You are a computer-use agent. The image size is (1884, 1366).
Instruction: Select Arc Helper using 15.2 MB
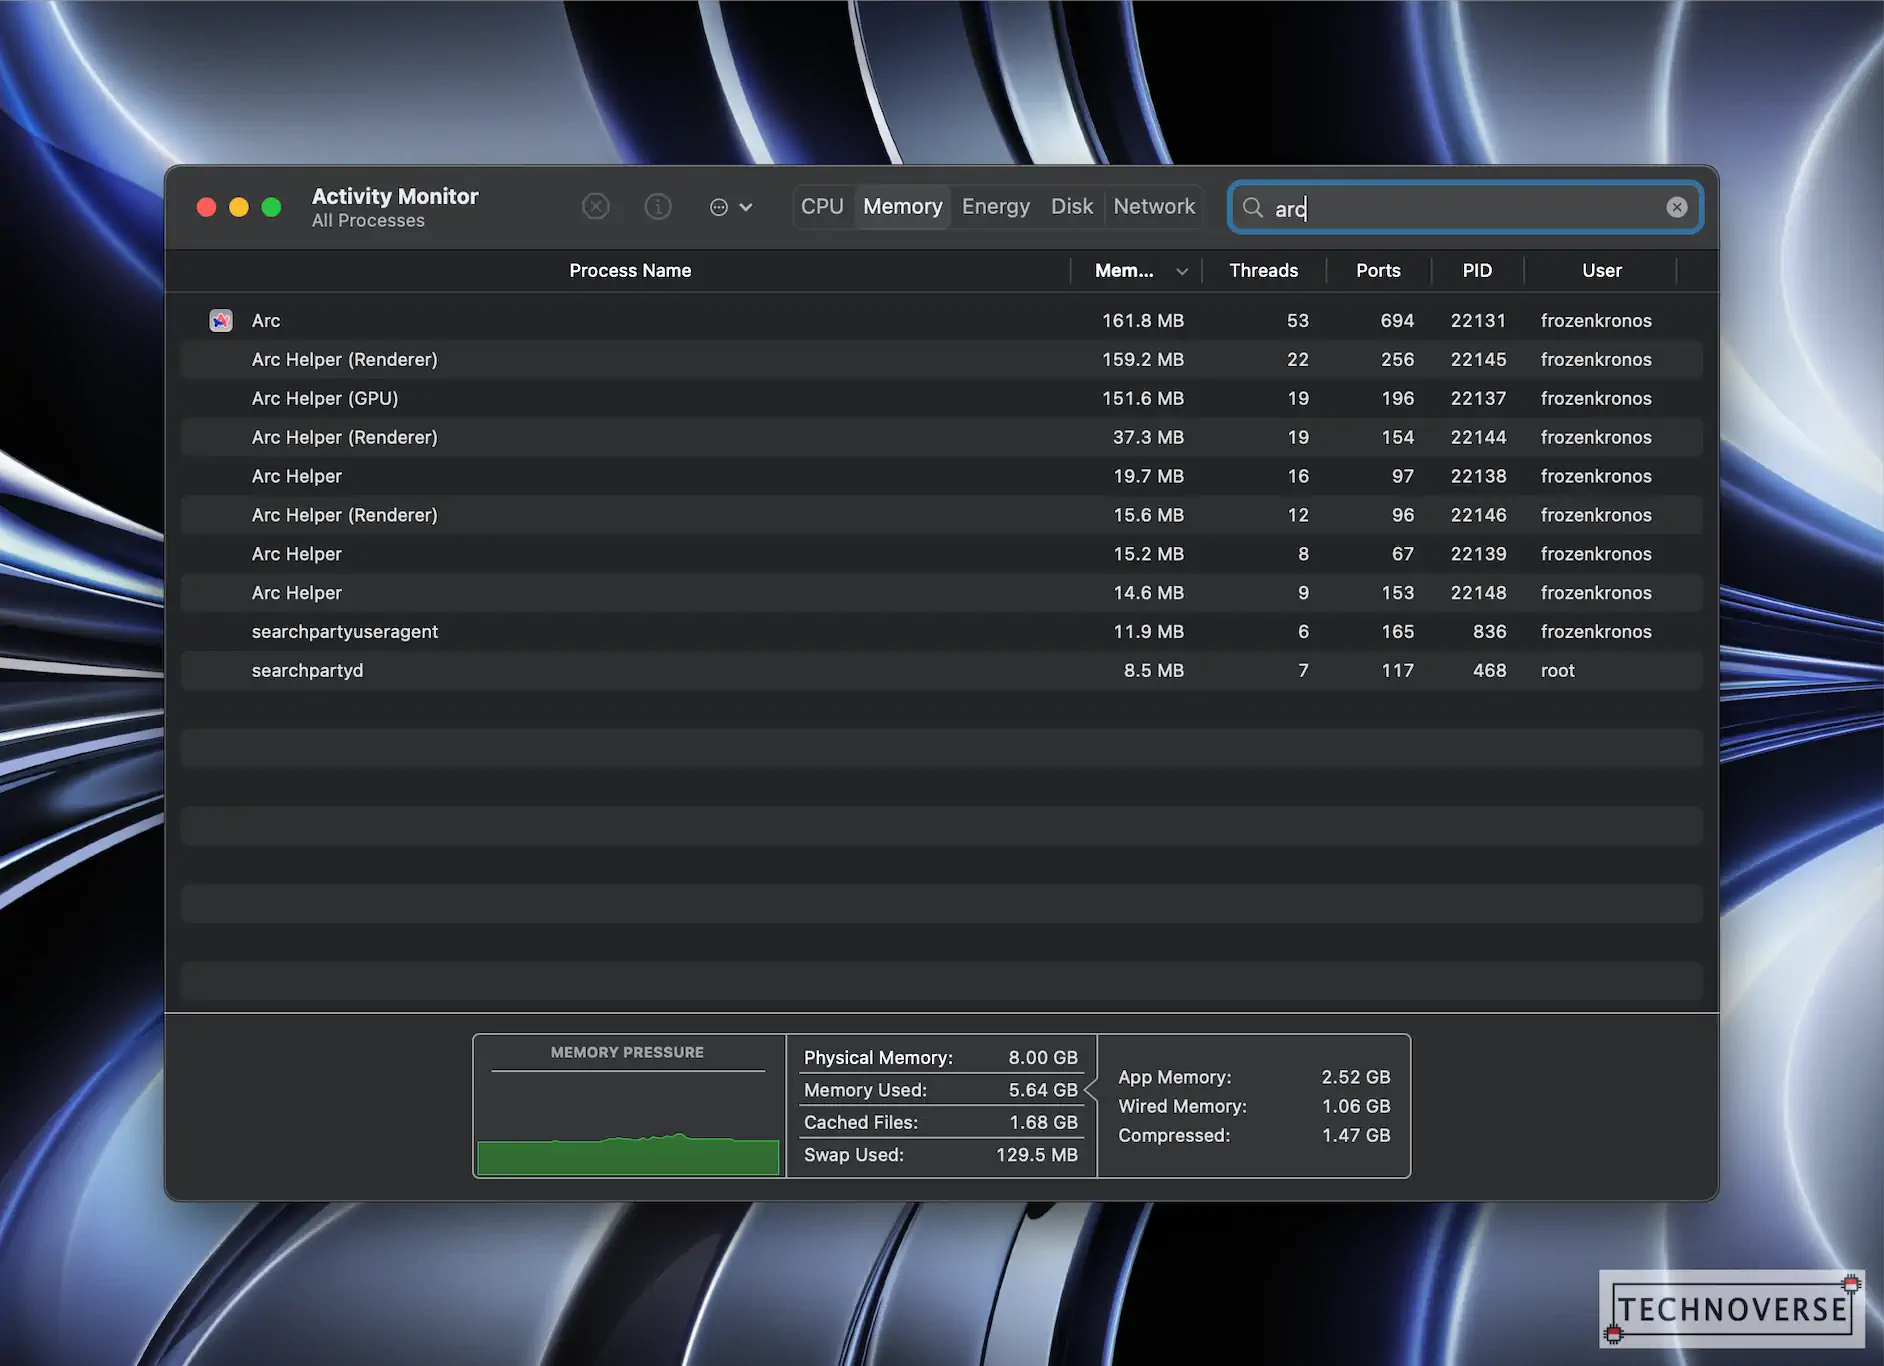pos(942,554)
